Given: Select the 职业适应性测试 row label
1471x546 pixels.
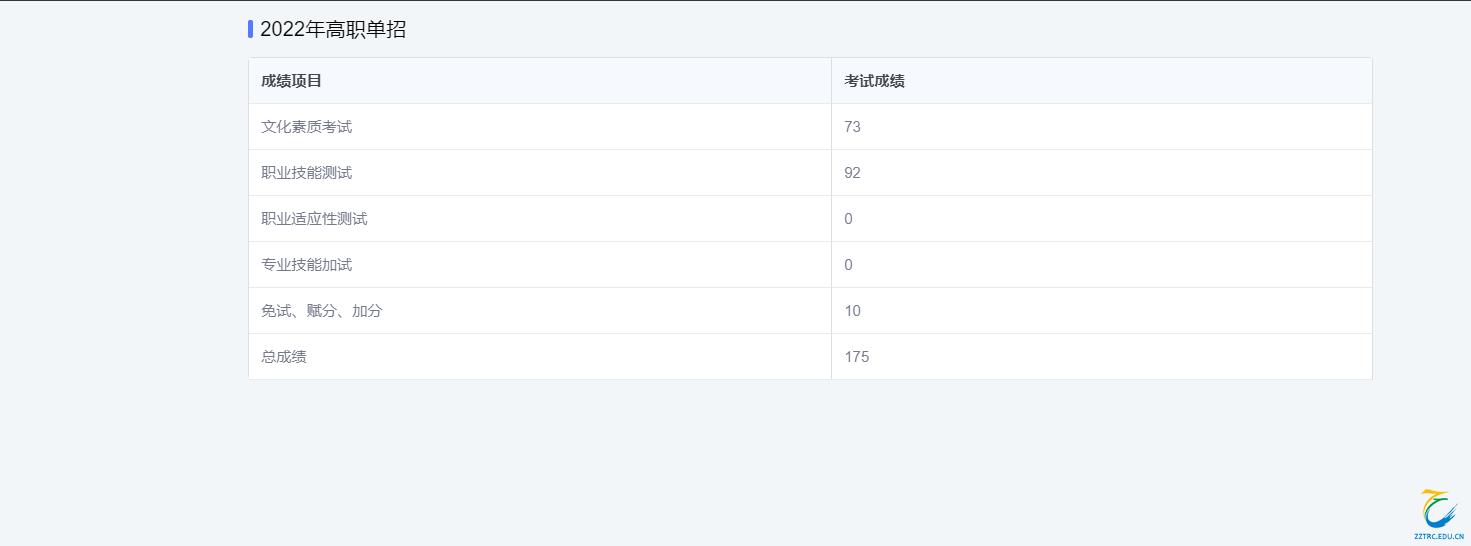Looking at the screenshot, I should 314,219.
